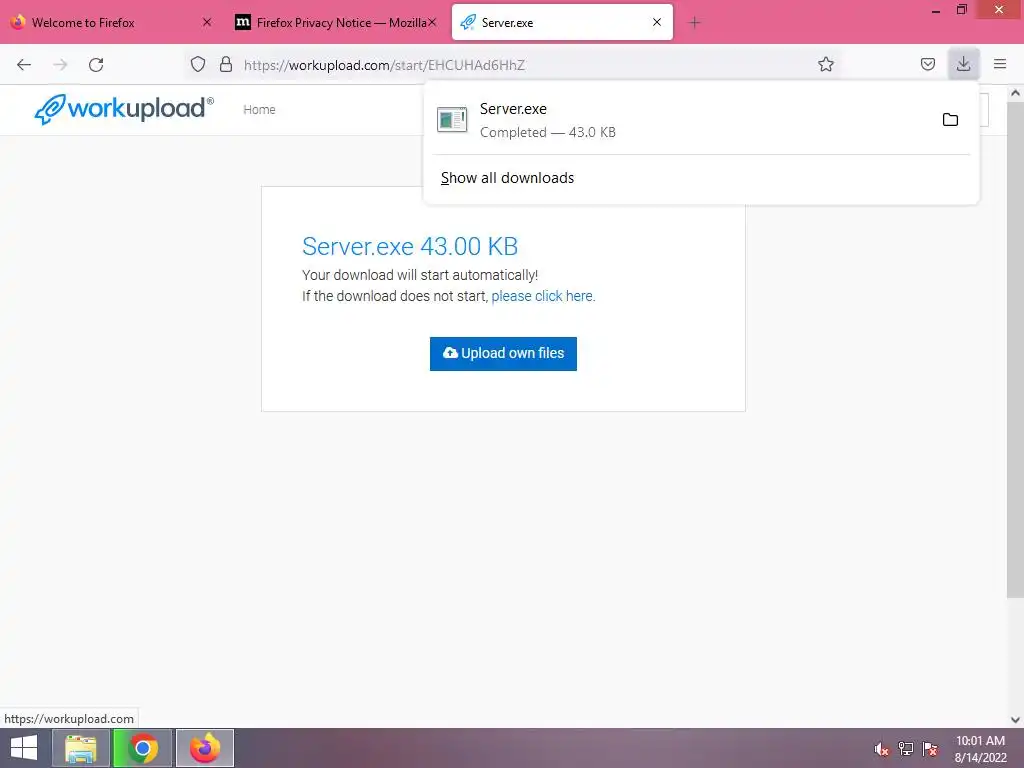Close the Welcome to Firefox tab
This screenshot has width=1024, height=768.
(207, 22)
